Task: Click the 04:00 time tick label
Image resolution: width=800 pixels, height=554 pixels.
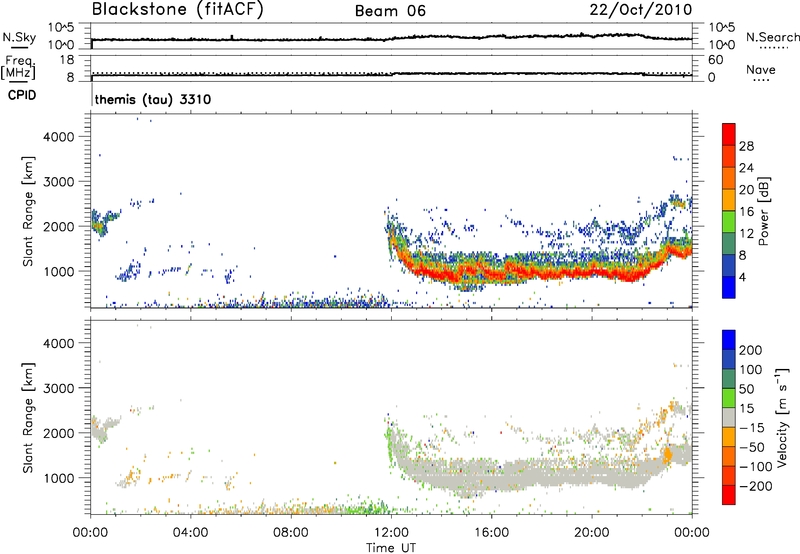Action: click(190, 533)
